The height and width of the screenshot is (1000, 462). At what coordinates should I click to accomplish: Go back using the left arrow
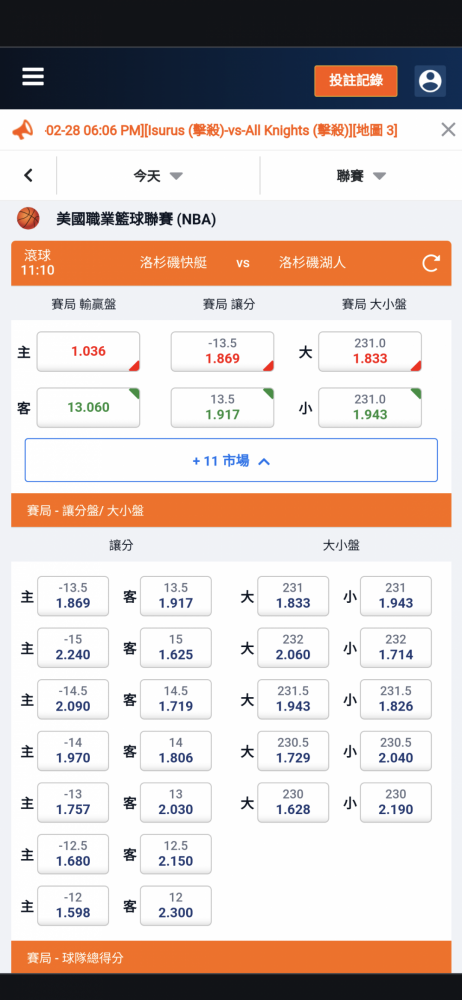(28, 175)
